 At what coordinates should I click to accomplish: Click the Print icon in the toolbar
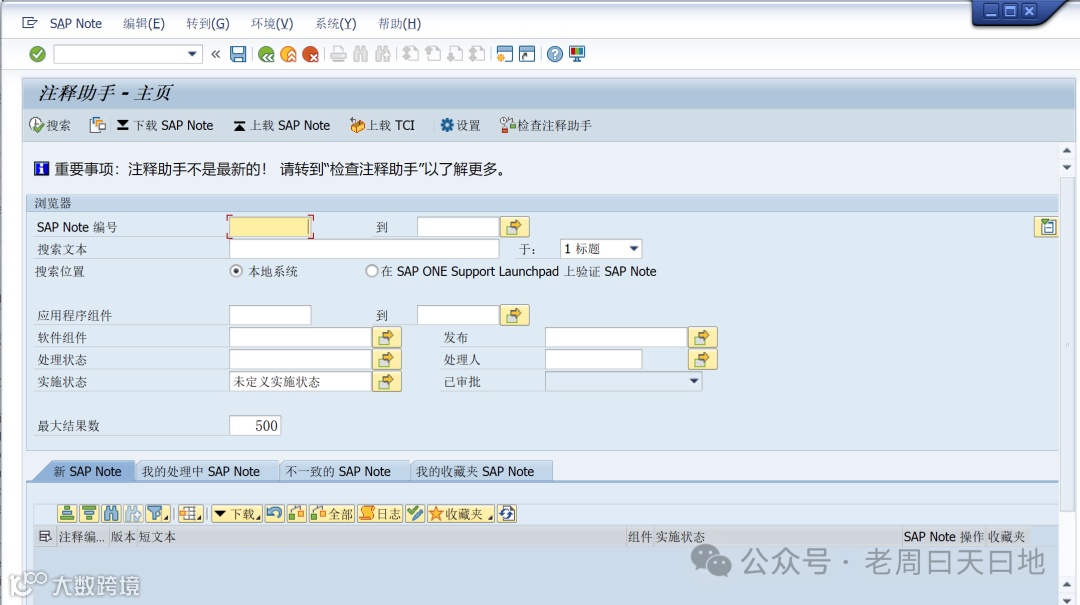point(338,54)
